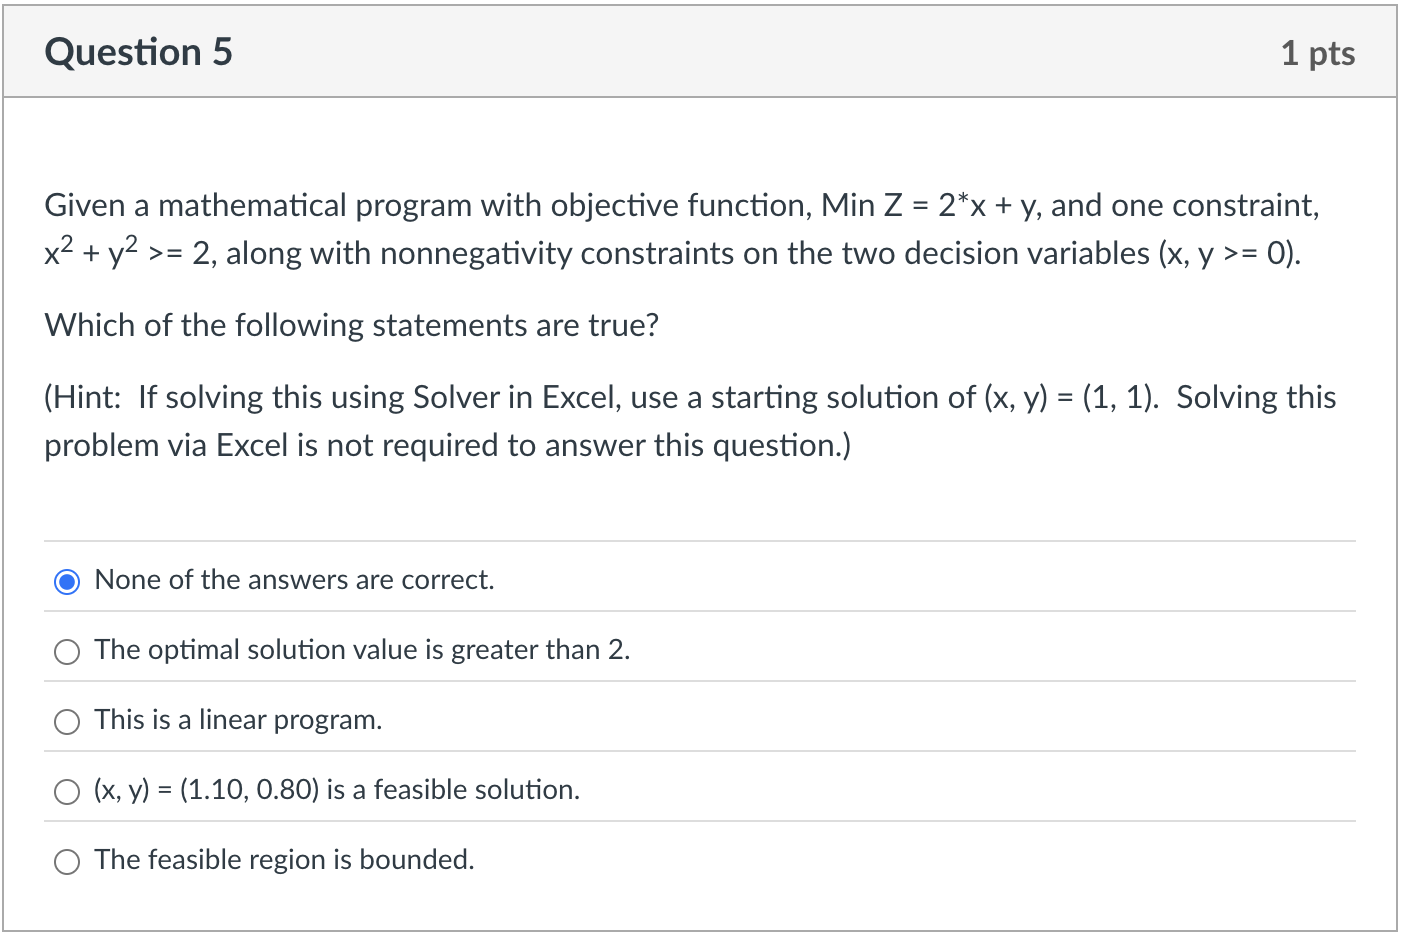Click the "None of the answers are correct." answer text
The image size is (1402, 933).
pyautogui.click(x=294, y=580)
